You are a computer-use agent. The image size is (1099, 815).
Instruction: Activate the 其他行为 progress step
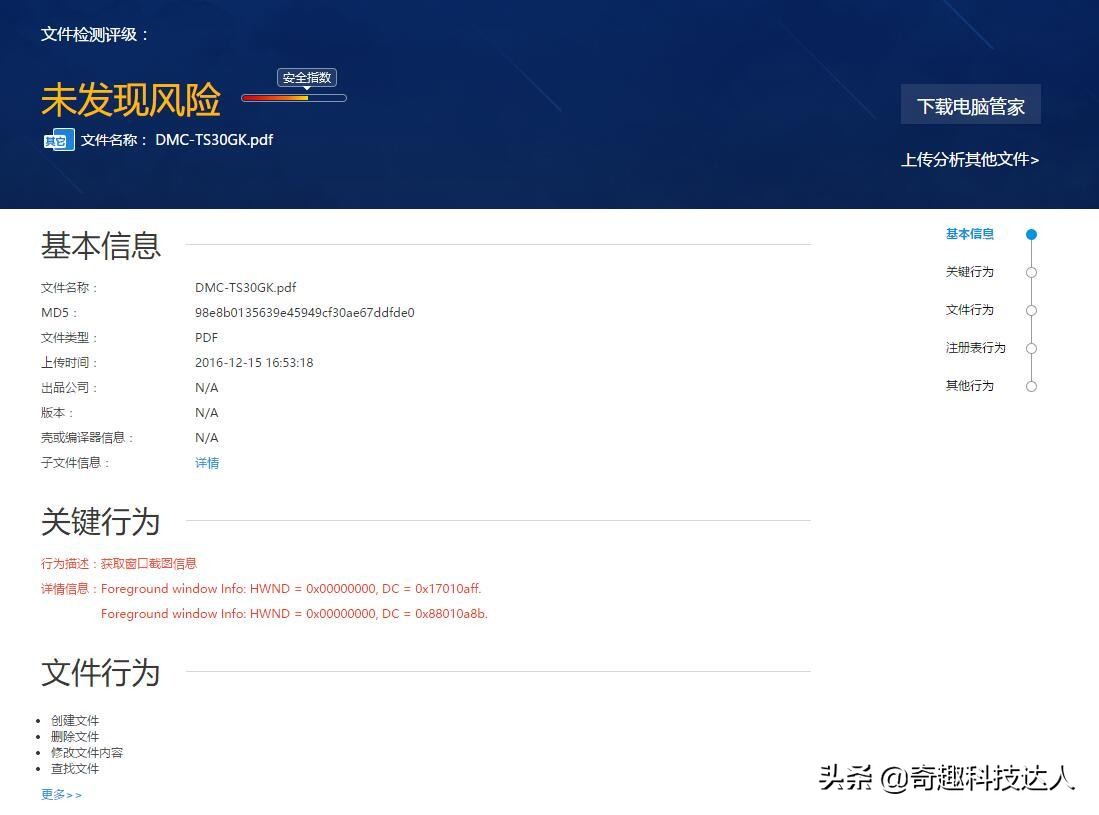pyautogui.click(x=969, y=386)
